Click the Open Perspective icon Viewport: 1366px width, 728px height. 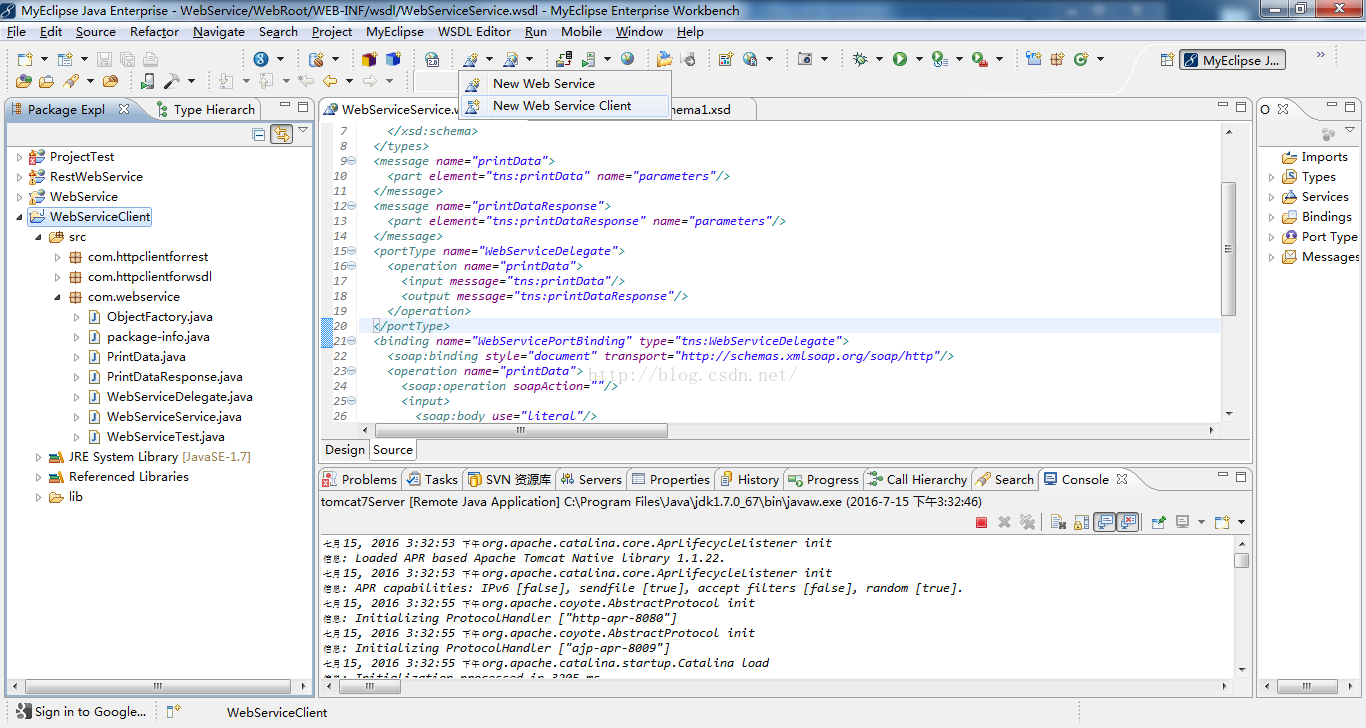point(1166,60)
